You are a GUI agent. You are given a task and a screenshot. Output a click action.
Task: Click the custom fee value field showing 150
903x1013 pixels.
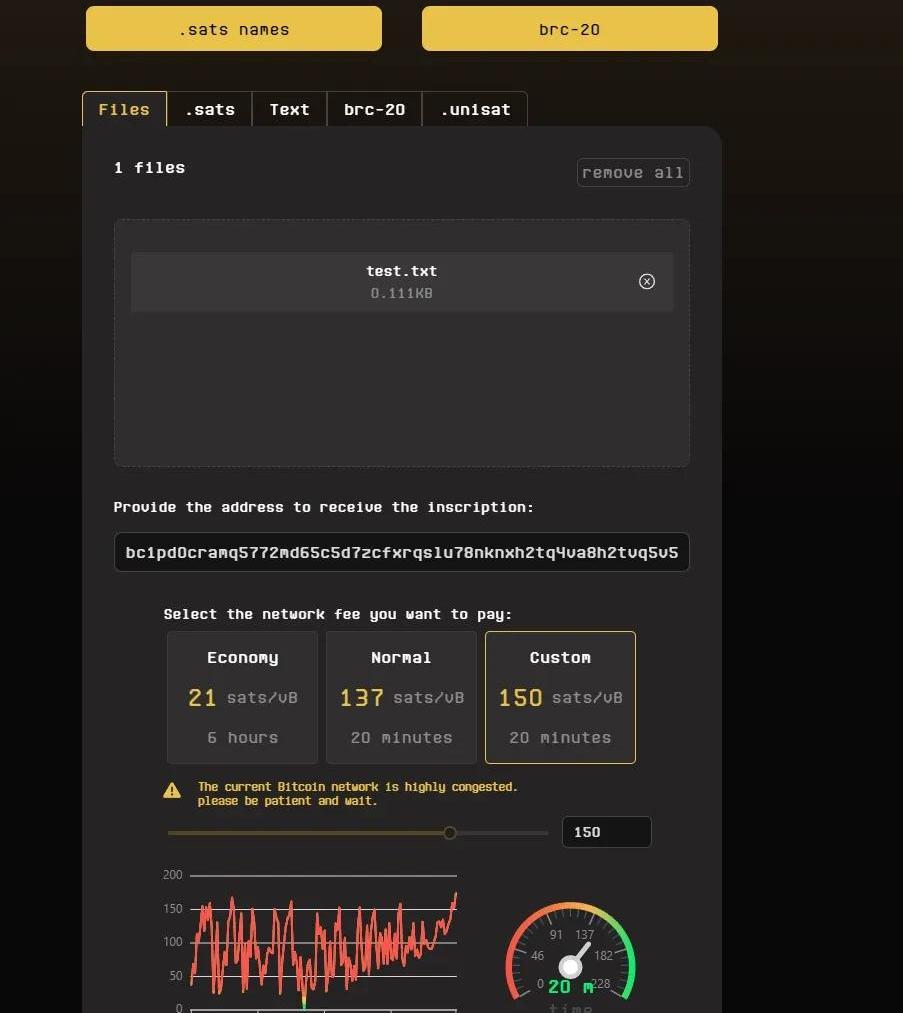(606, 832)
